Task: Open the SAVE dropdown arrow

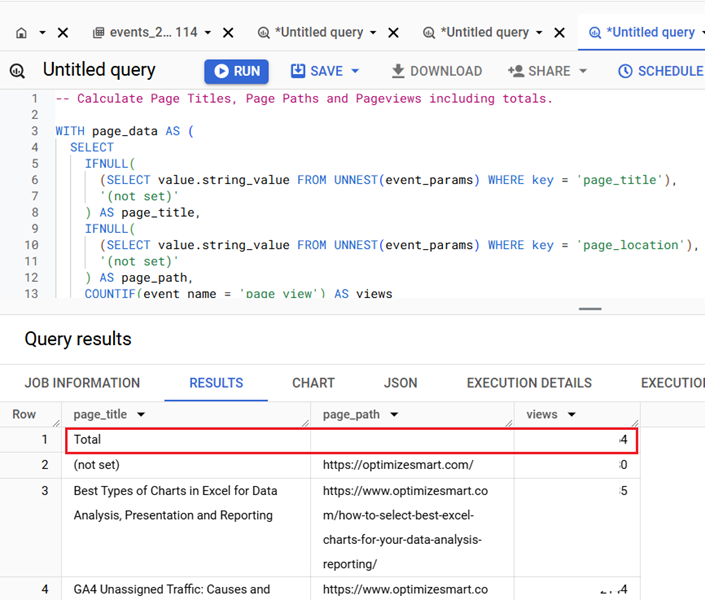Action: [355, 71]
